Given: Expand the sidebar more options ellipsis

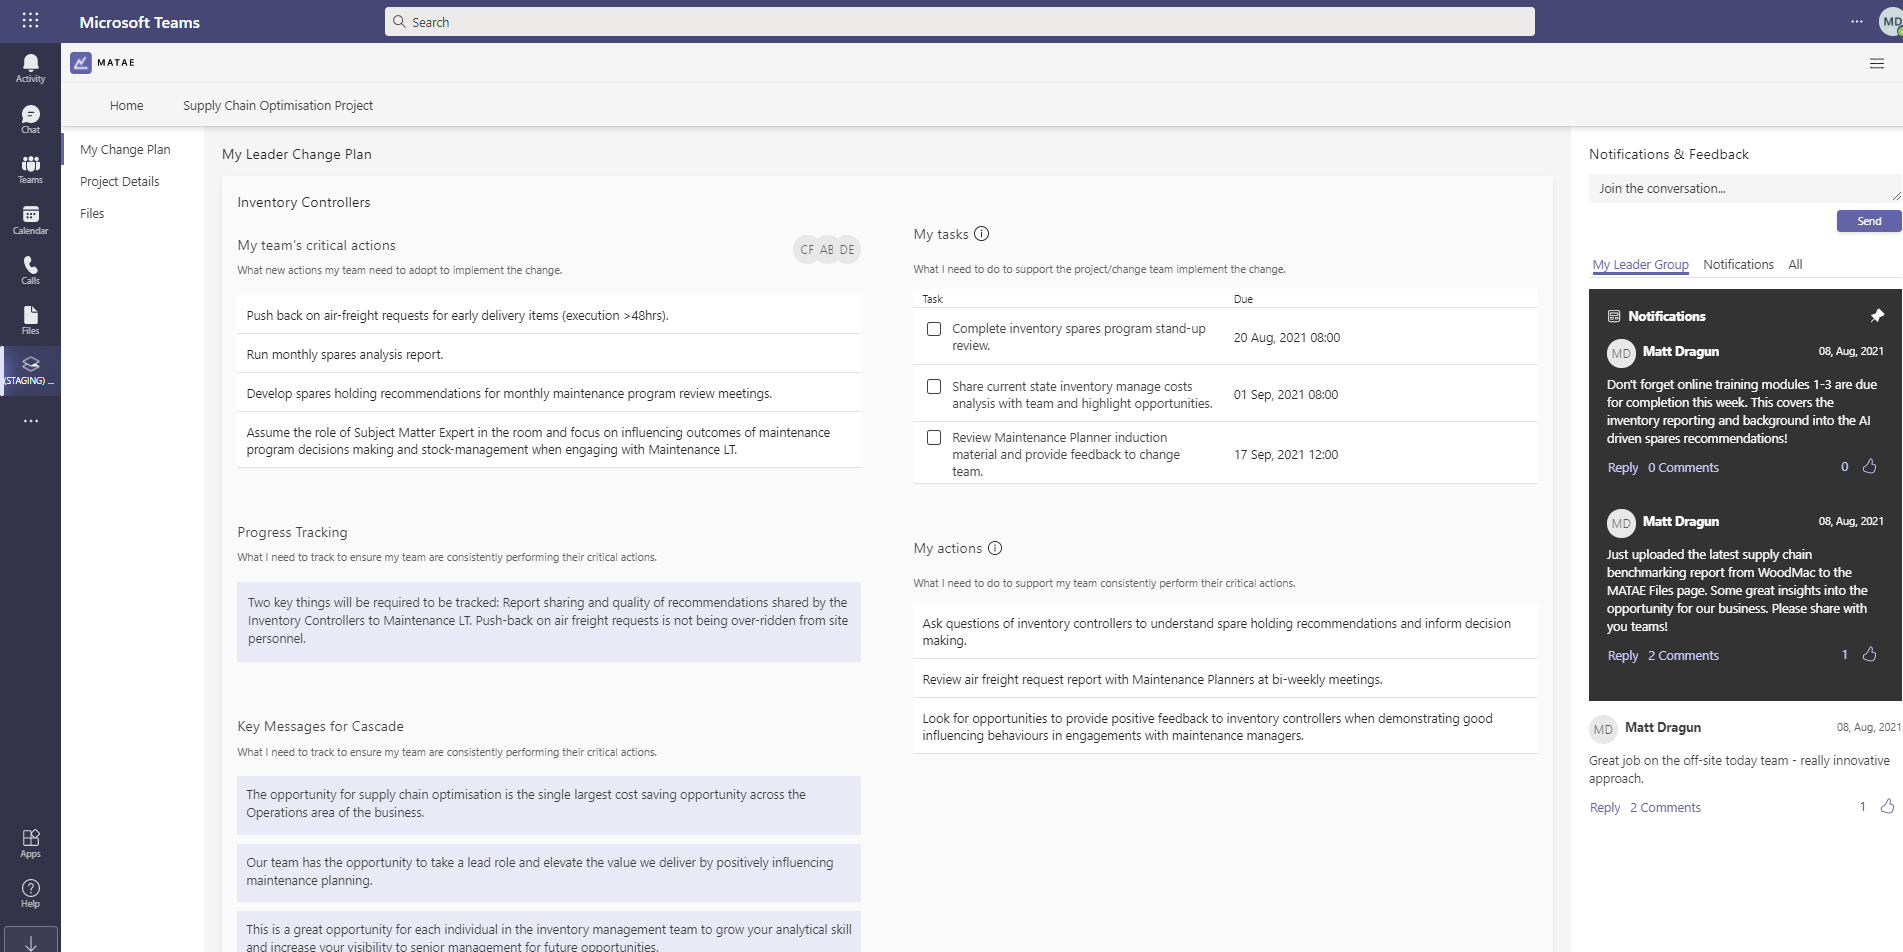Looking at the screenshot, I should [29, 421].
